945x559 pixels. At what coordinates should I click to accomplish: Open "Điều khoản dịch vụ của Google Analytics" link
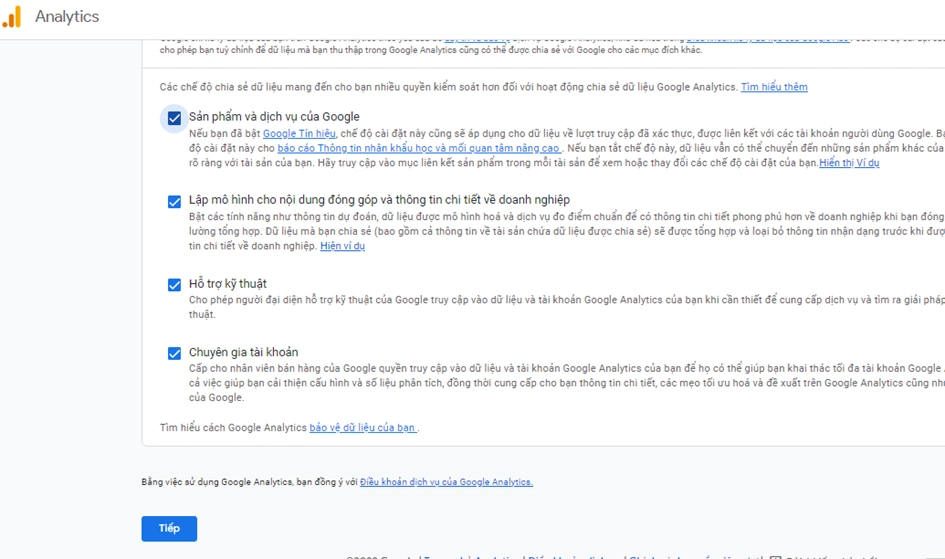pos(446,482)
